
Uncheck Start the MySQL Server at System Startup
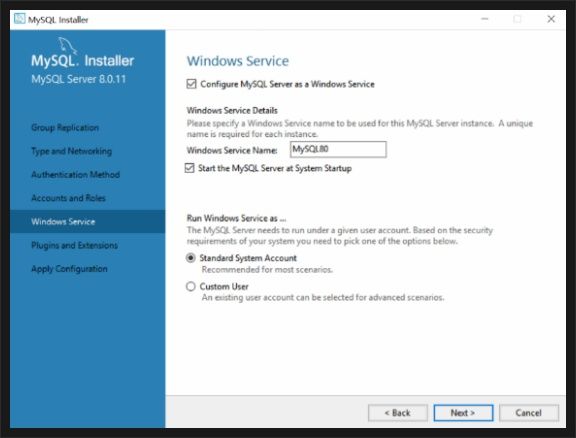coord(190,168)
